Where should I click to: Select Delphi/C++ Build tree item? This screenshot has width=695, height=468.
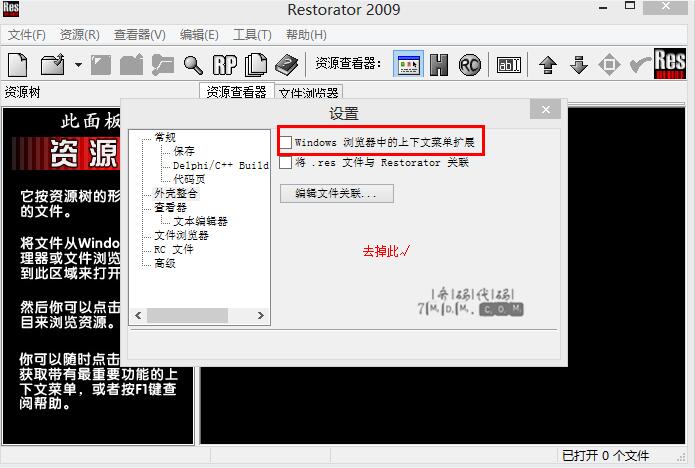221,165
